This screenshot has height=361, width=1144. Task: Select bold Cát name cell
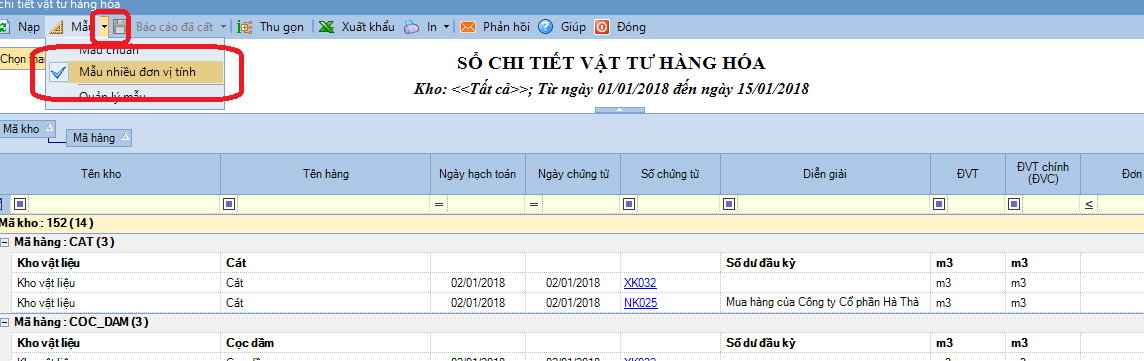point(325,262)
